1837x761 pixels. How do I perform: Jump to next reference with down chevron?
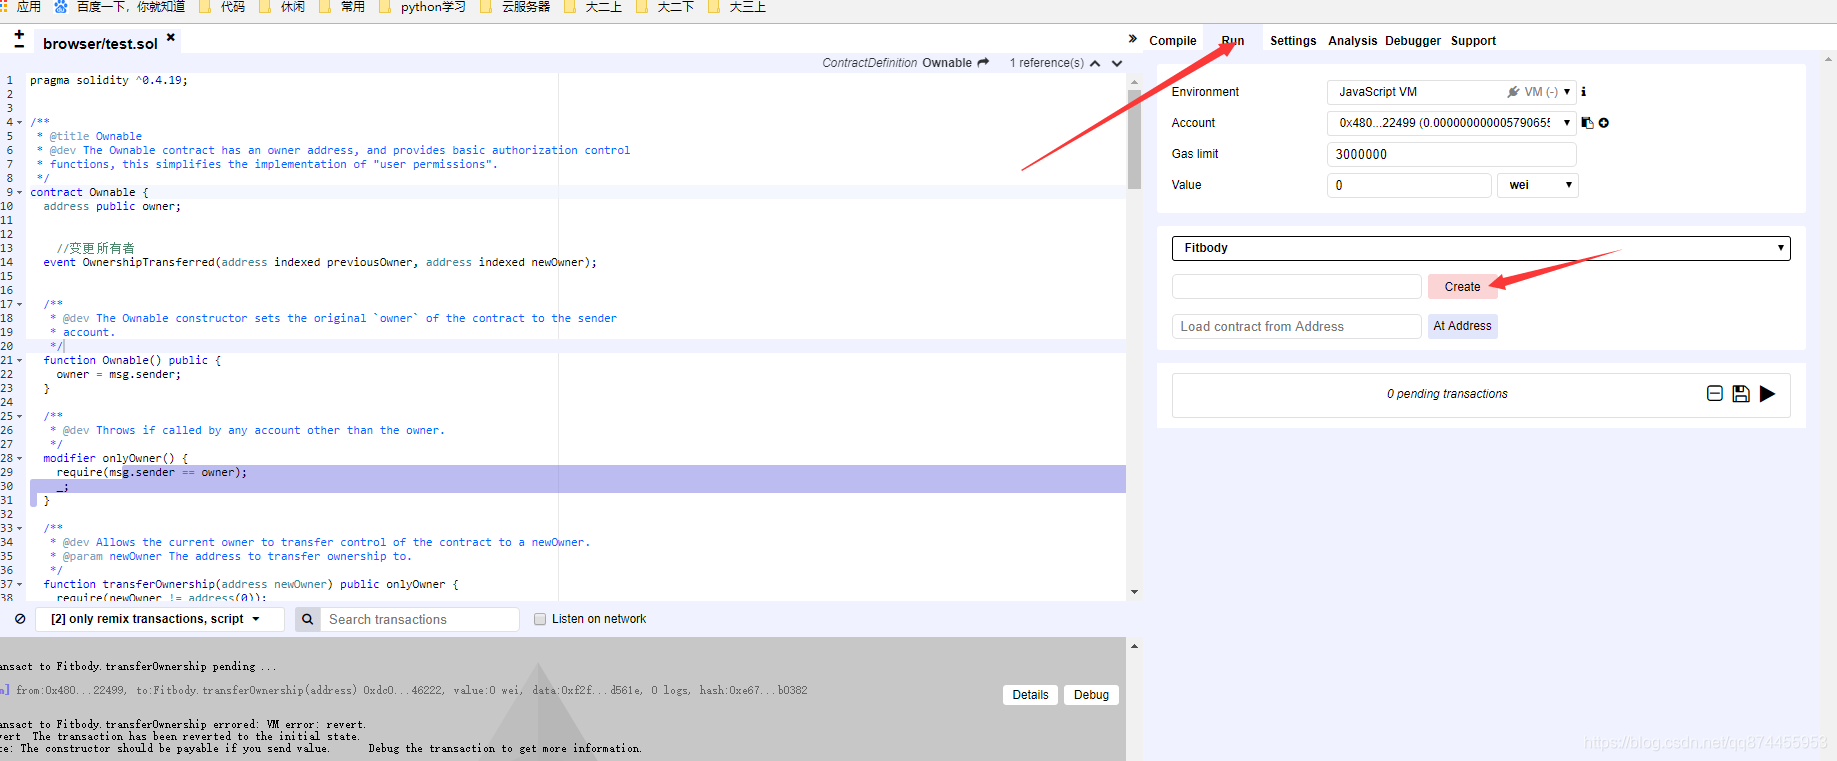point(1117,63)
